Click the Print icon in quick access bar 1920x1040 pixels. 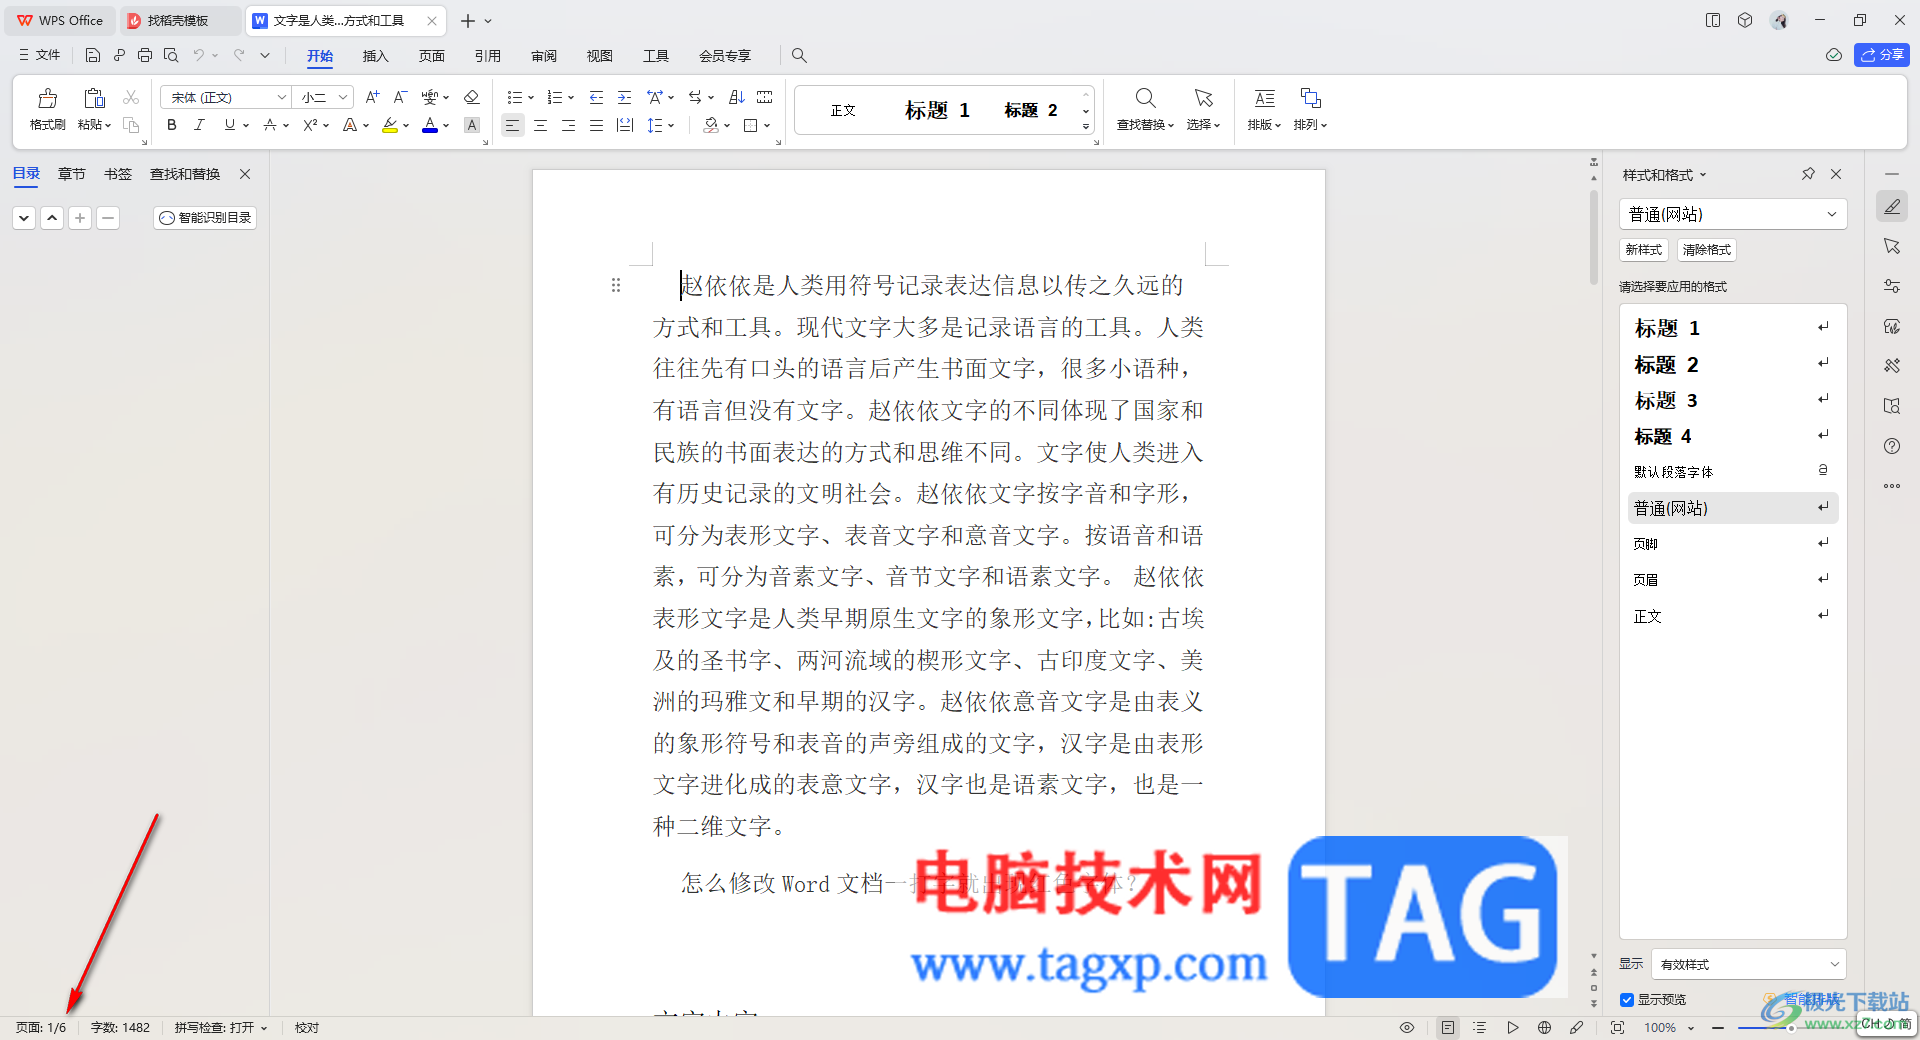[145, 55]
